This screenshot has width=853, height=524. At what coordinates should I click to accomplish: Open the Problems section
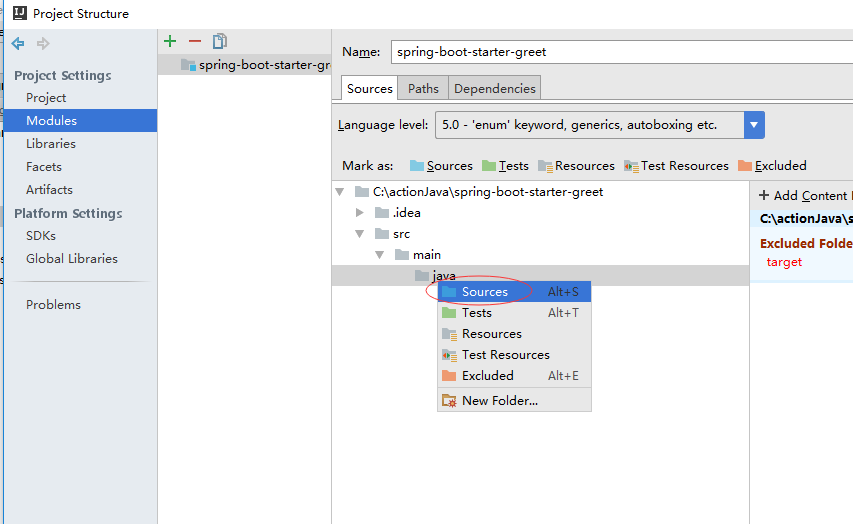pyautogui.click(x=53, y=305)
